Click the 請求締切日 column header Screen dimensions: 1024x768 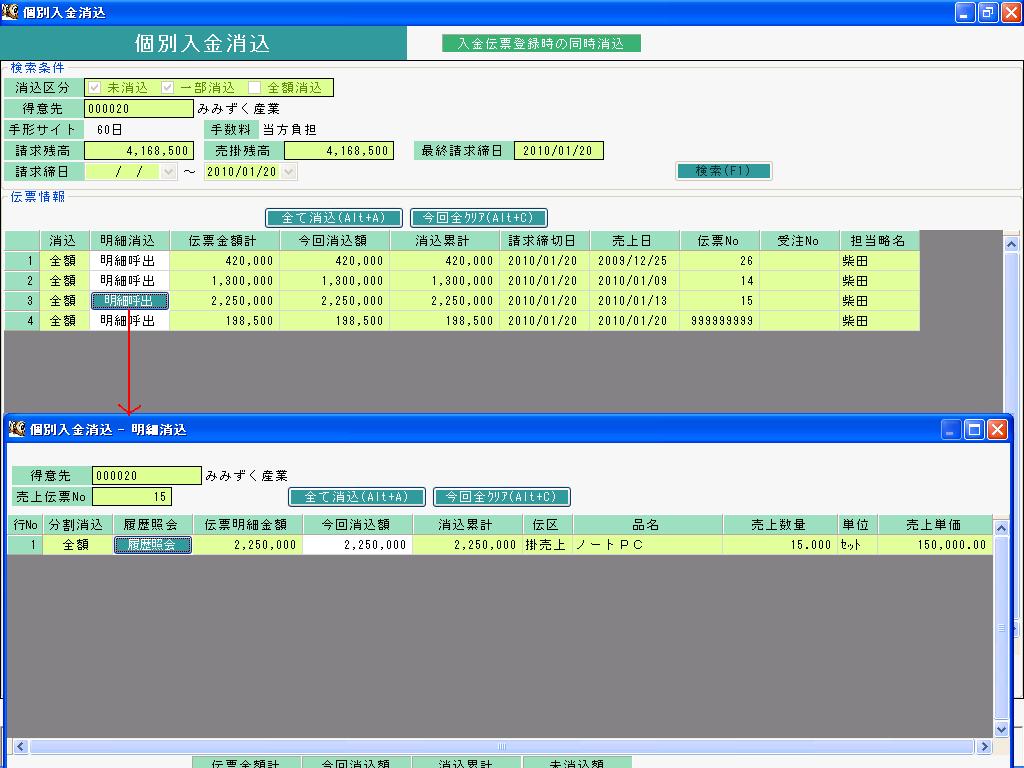click(545, 241)
